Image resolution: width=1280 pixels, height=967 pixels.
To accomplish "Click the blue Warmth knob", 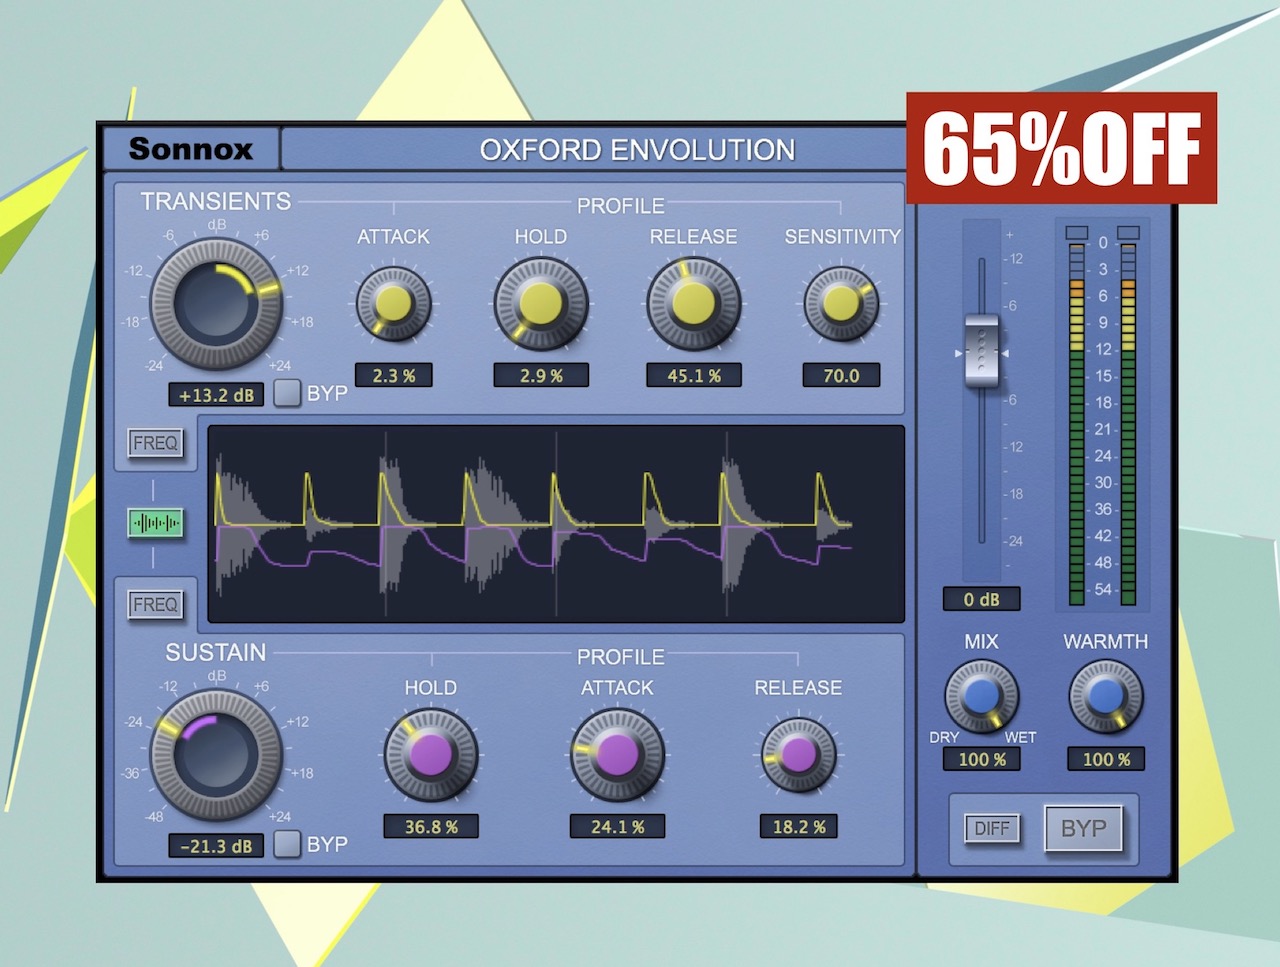I will [1105, 696].
